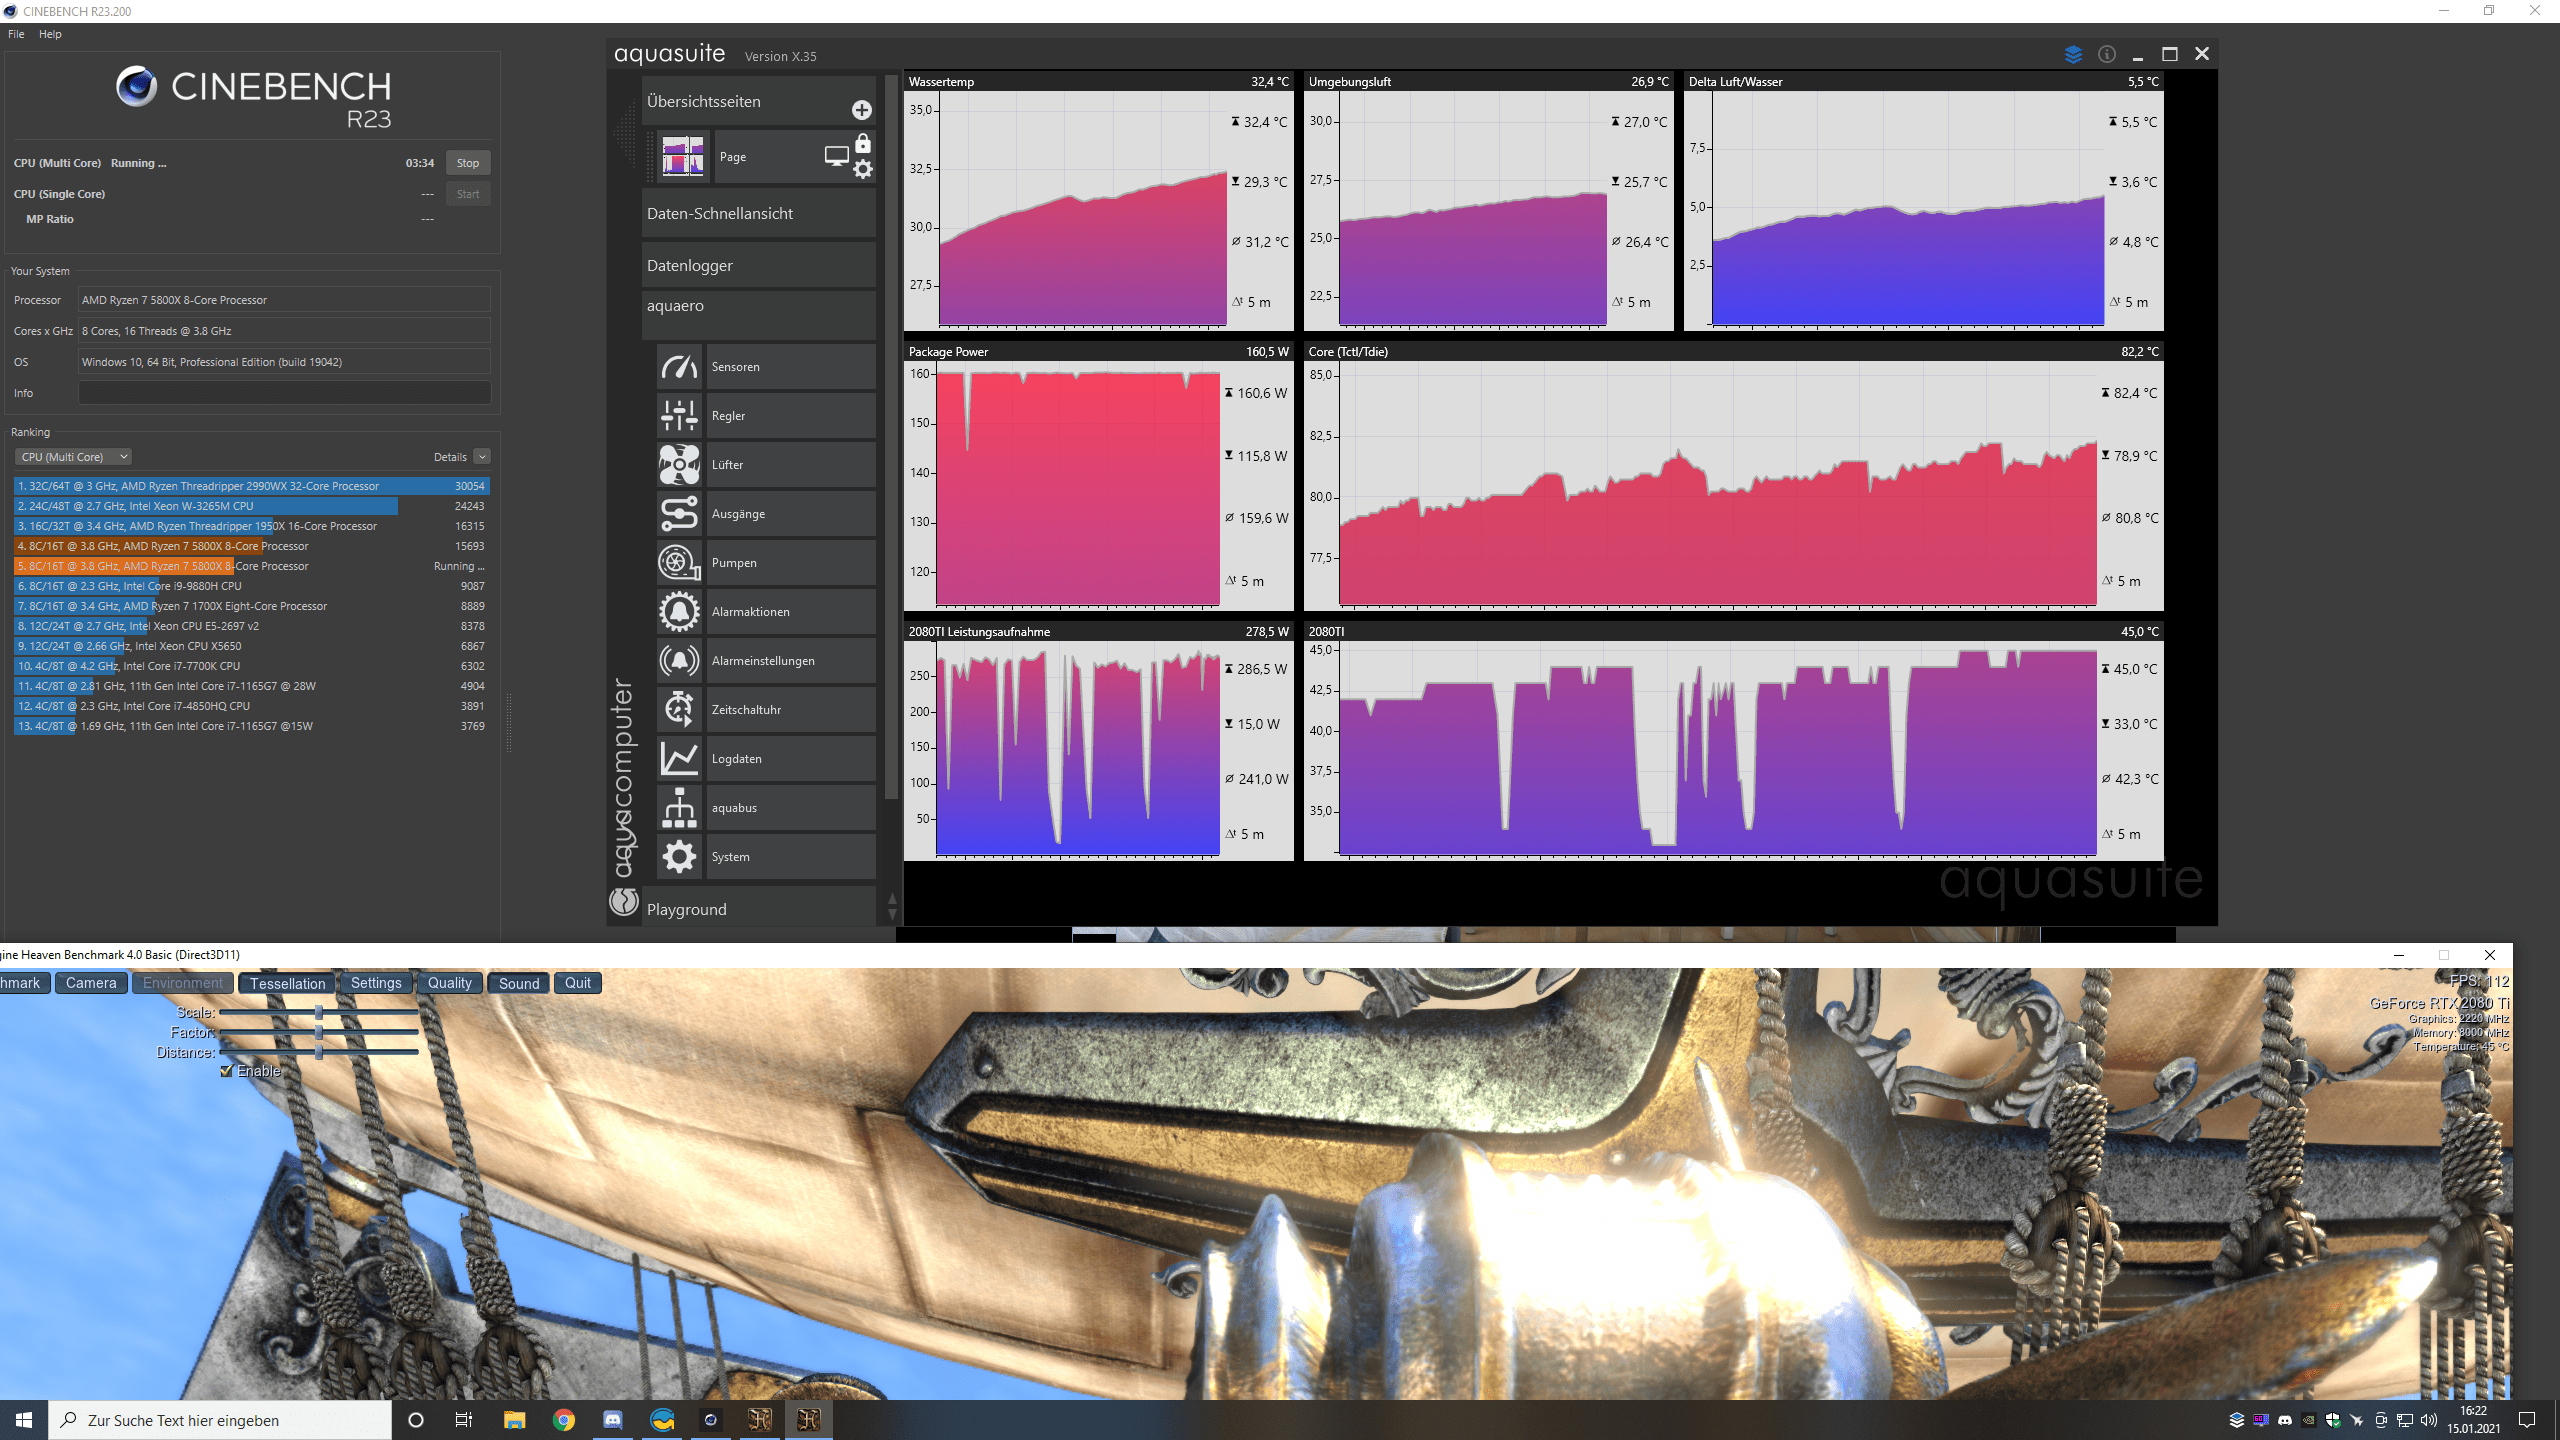2560x1440 pixels.
Task: Open the notification center icon
Action: pyautogui.click(x=2527, y=1420)
